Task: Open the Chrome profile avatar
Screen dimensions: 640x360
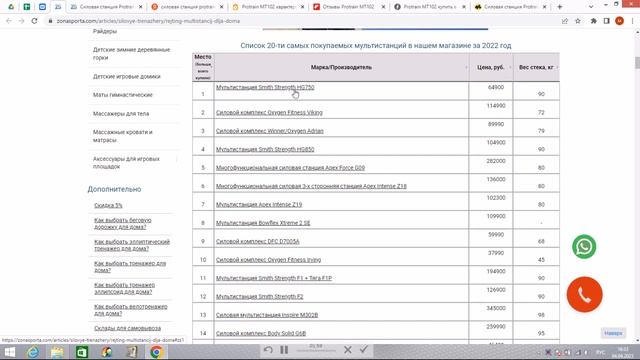Action: (619, 21)
